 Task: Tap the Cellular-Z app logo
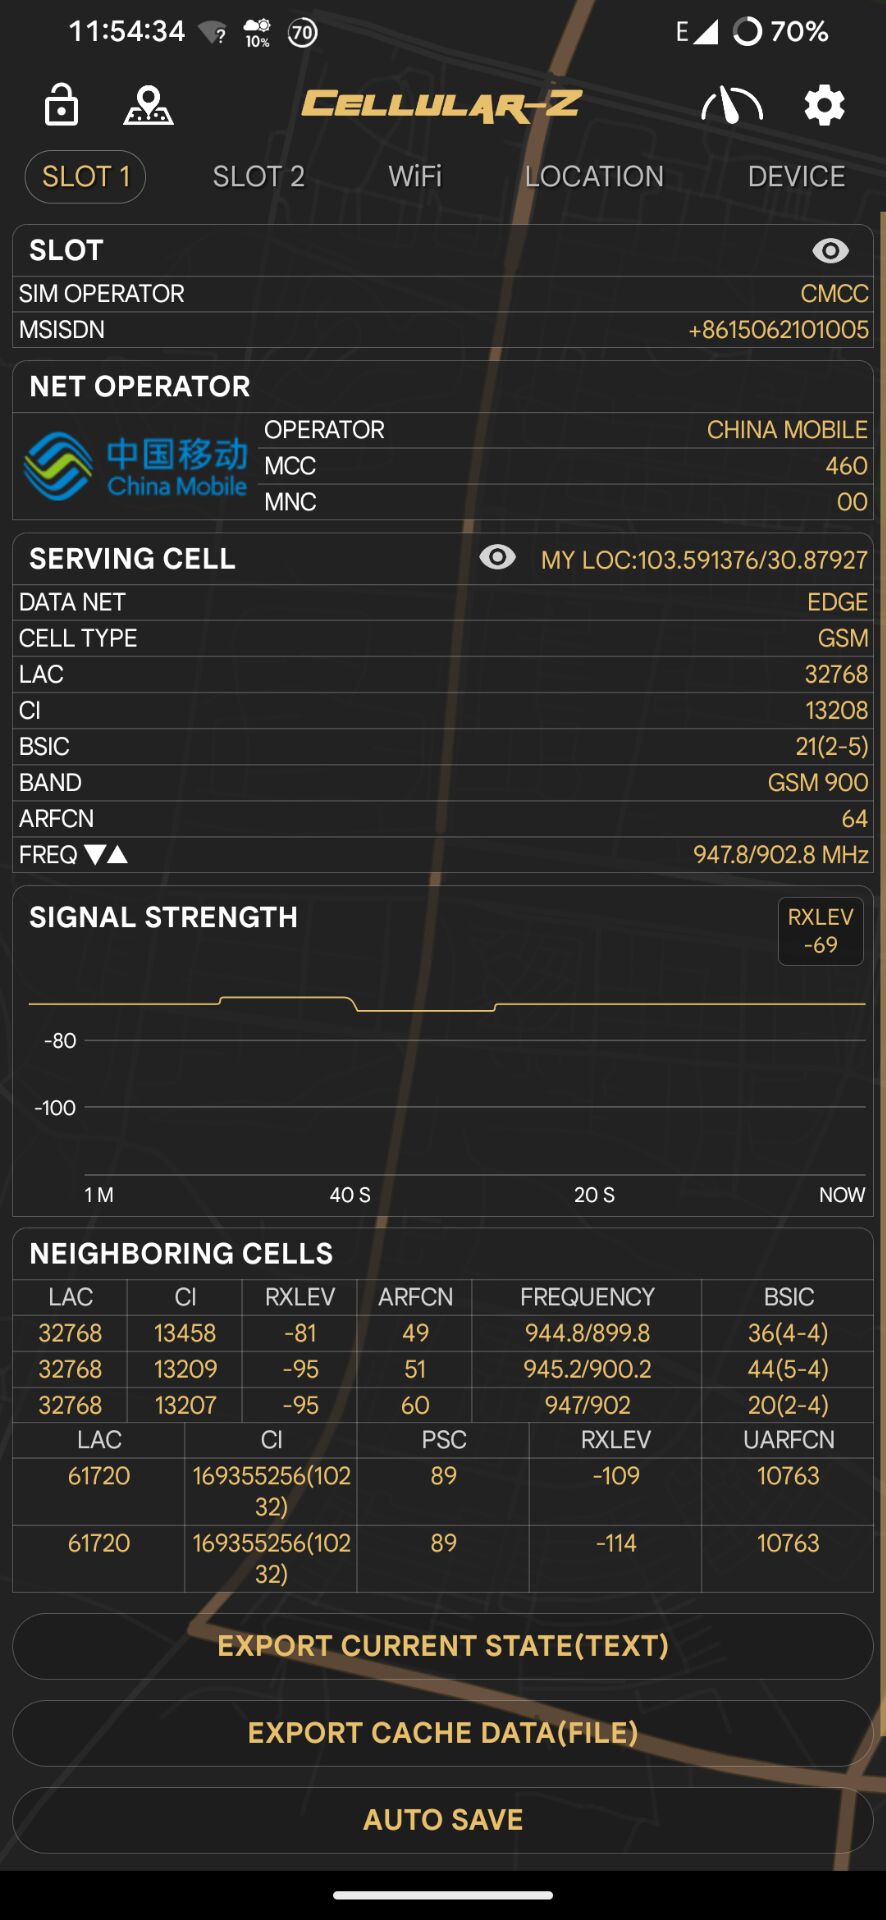point(442,105)
